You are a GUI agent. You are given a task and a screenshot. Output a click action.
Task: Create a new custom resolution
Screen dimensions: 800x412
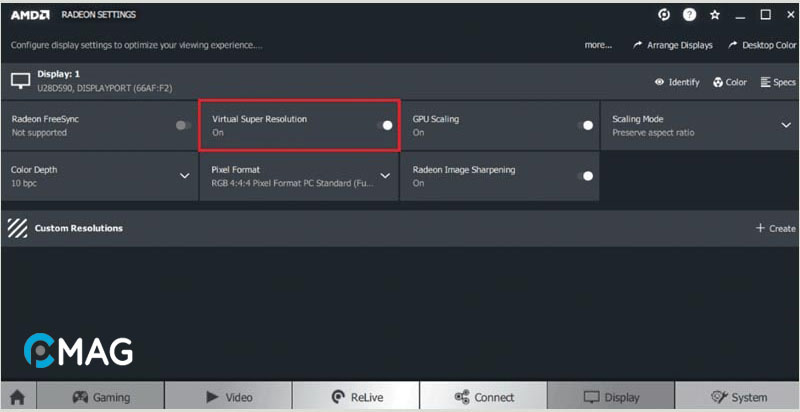click(775, 228)
